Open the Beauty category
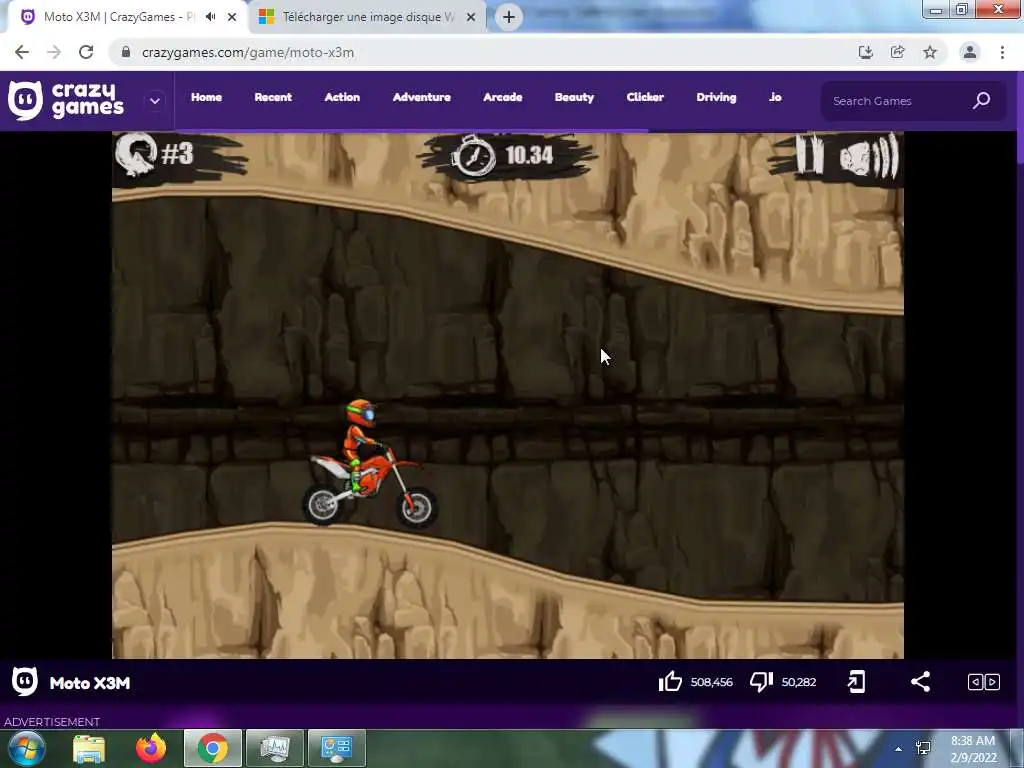1024x768 pixels. tap(575, 97)
